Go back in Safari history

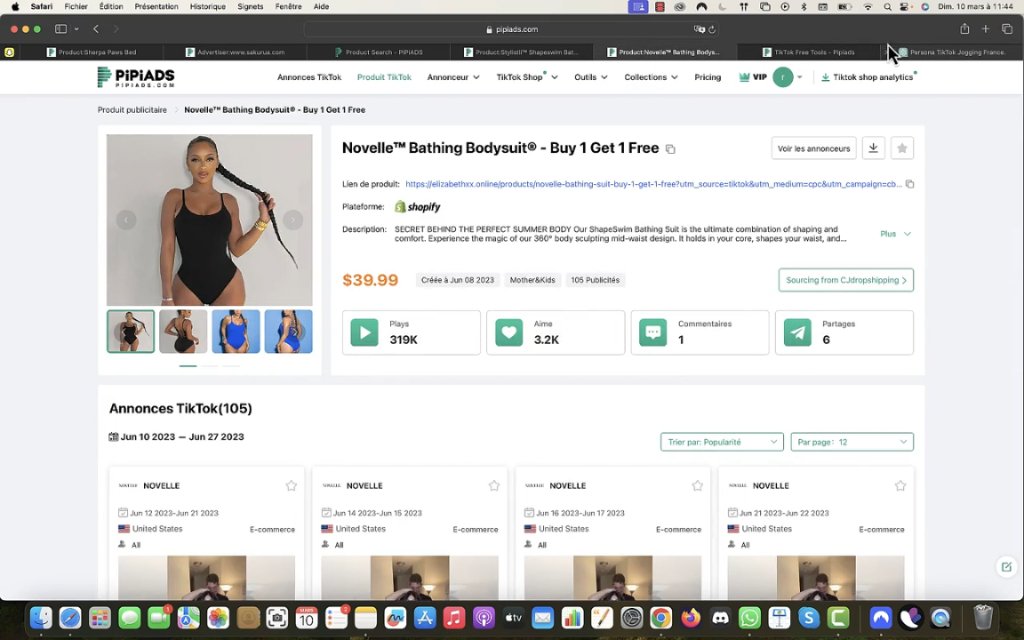click(96, 29)
